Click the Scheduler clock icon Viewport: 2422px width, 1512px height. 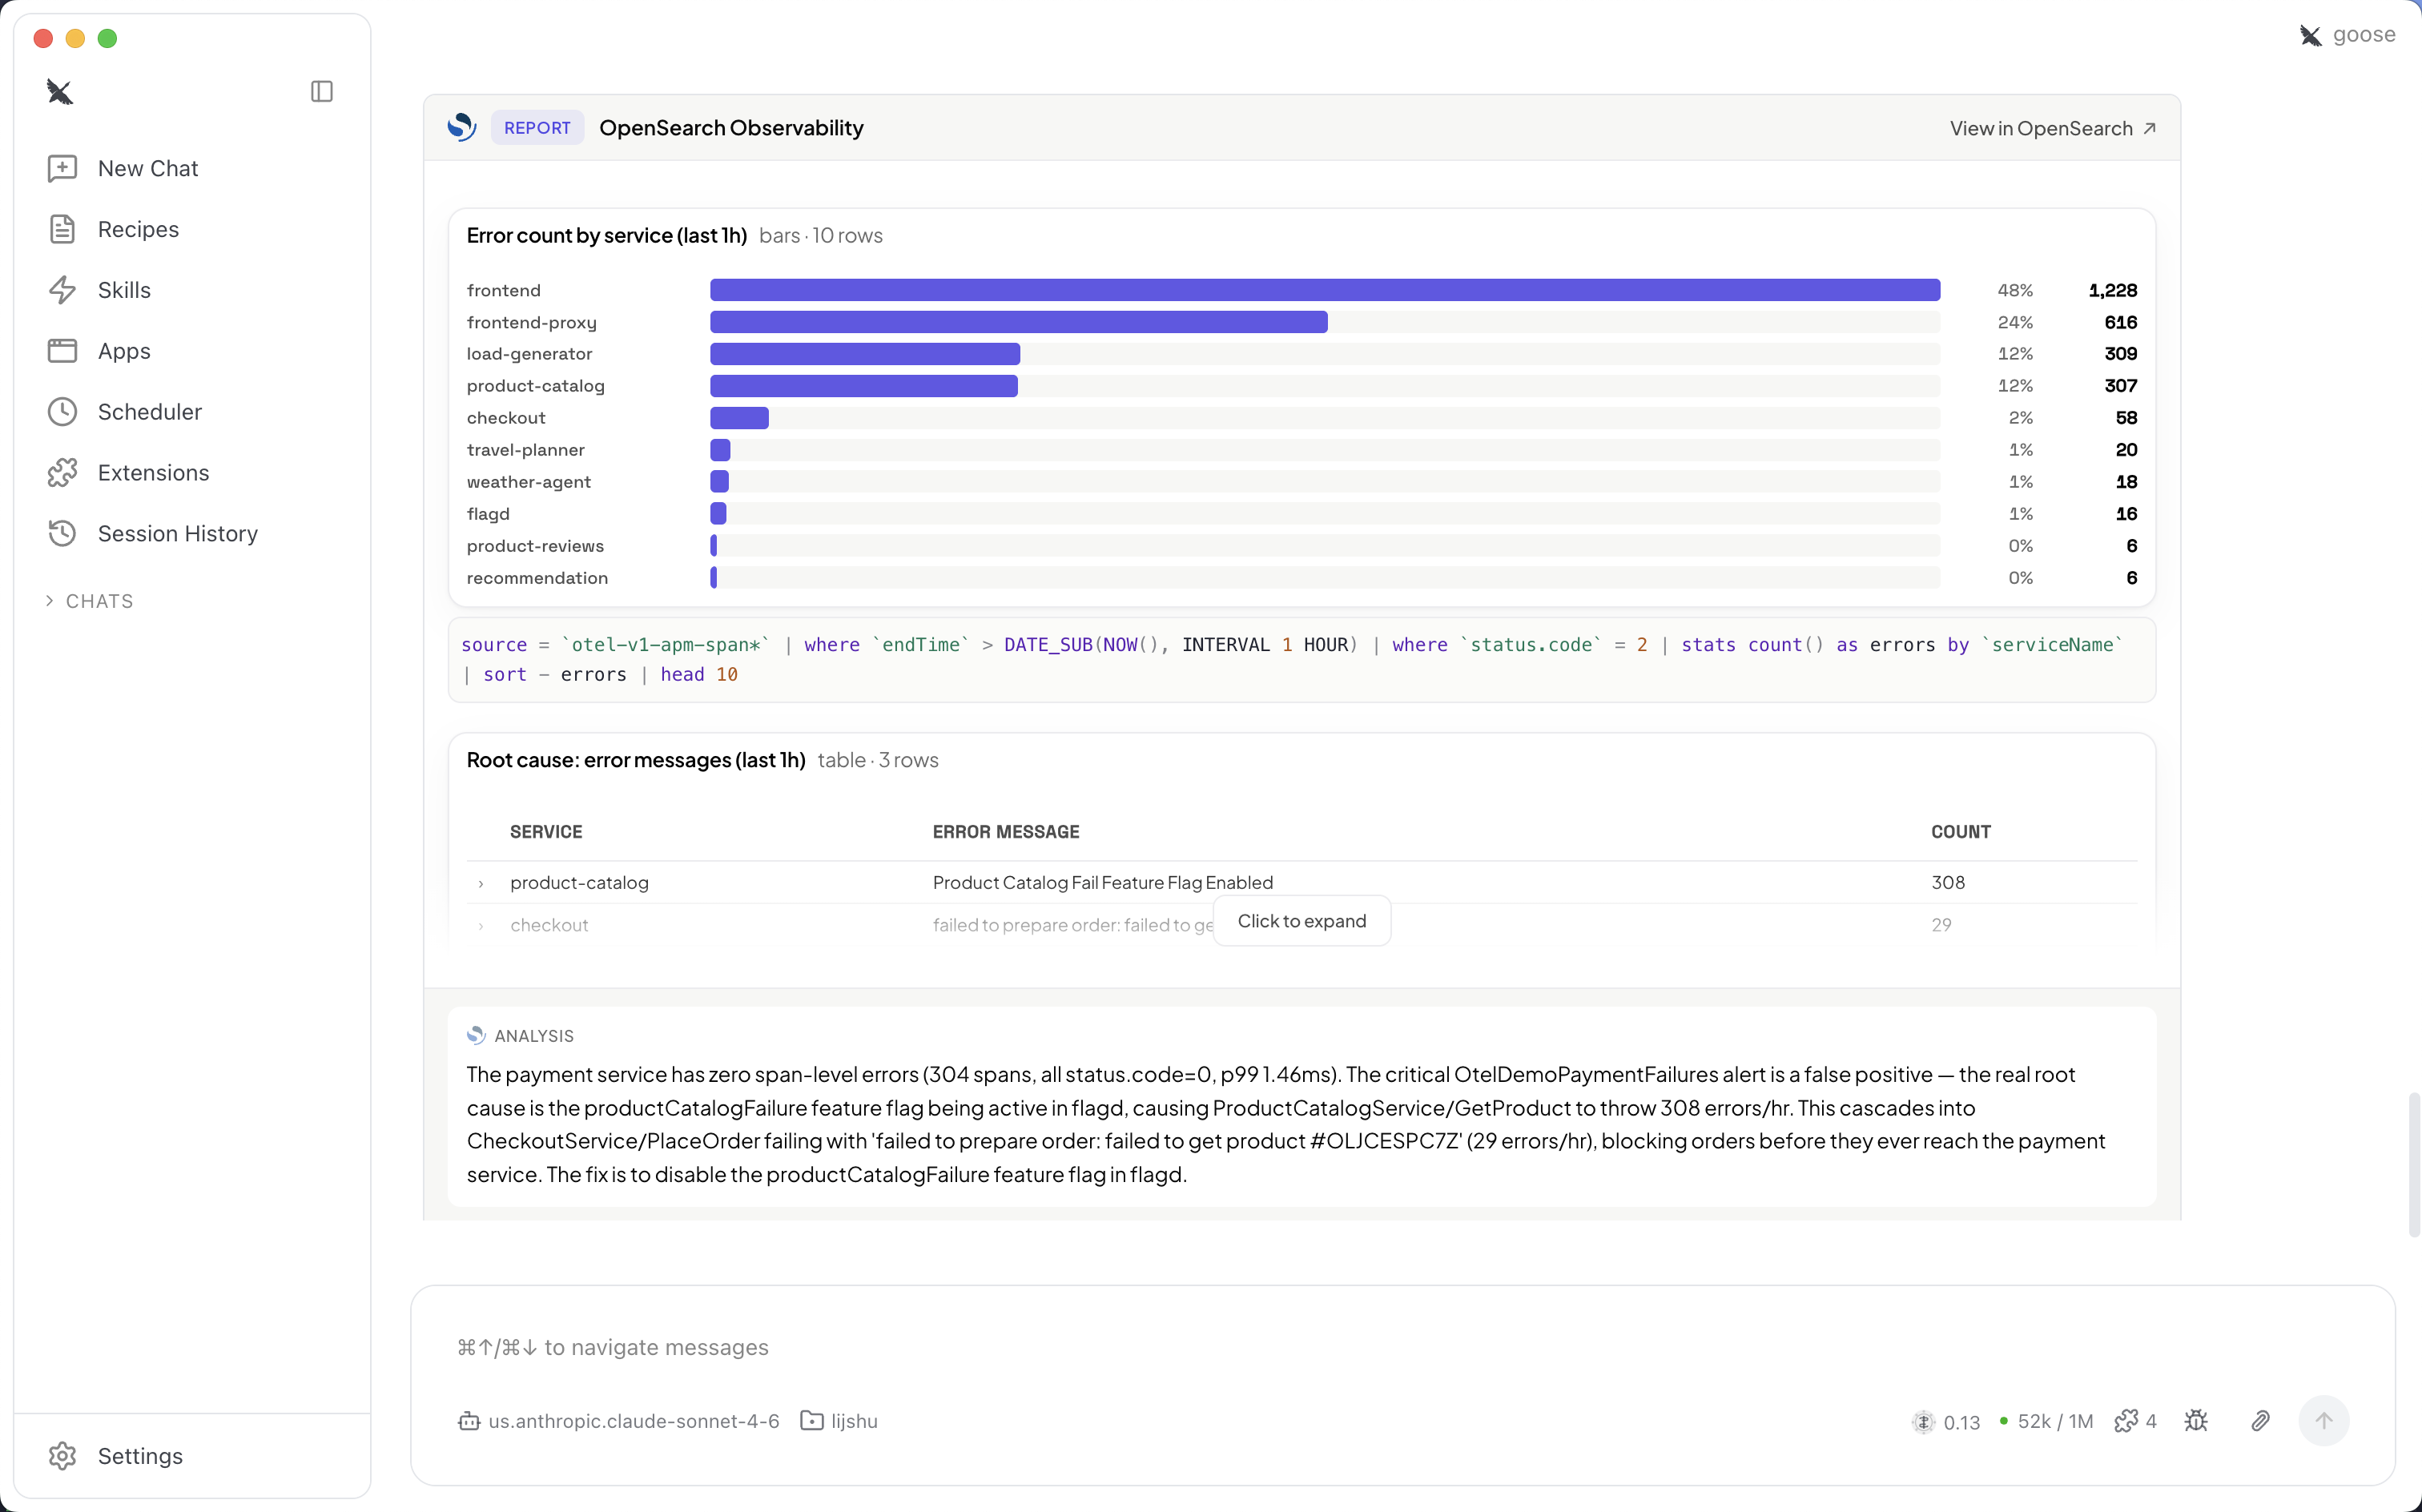62,412
